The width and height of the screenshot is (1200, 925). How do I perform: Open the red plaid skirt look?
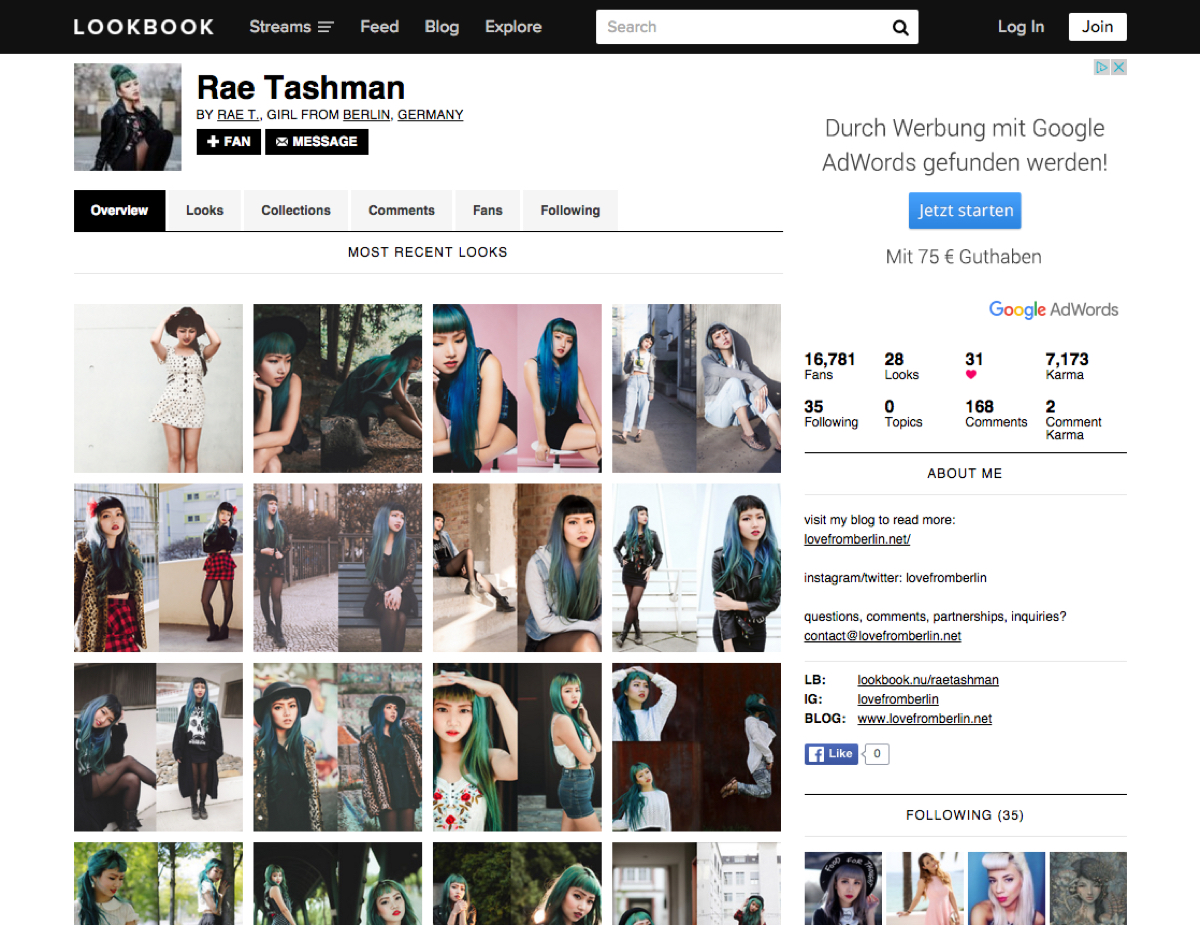(x=158, y=568)
